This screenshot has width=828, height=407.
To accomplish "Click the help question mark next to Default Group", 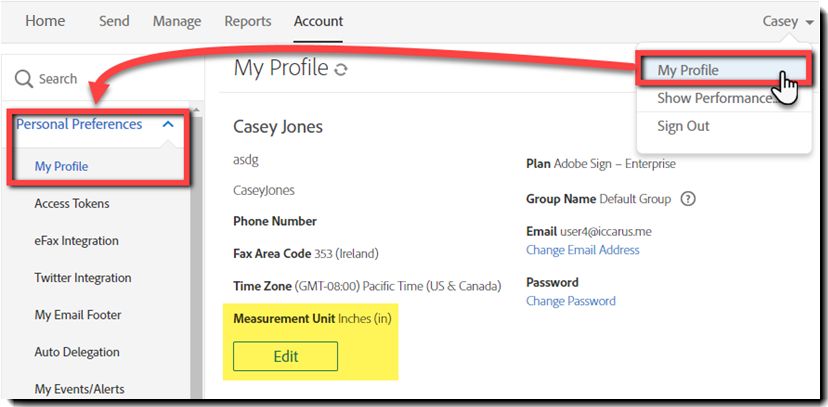I will (688, 200).
